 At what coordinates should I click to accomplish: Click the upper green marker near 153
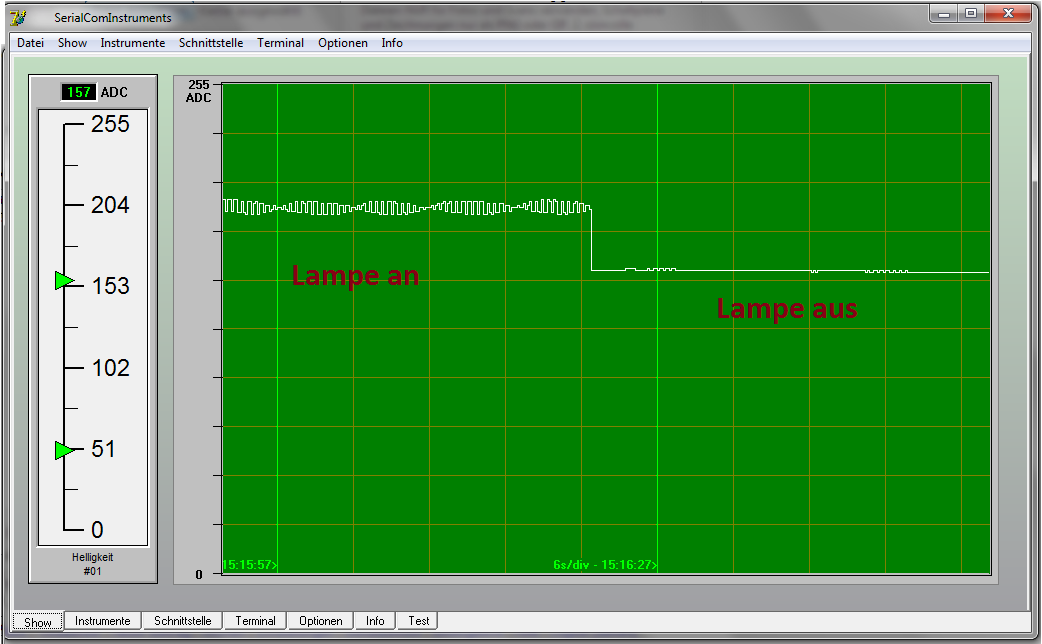(64, 280)
